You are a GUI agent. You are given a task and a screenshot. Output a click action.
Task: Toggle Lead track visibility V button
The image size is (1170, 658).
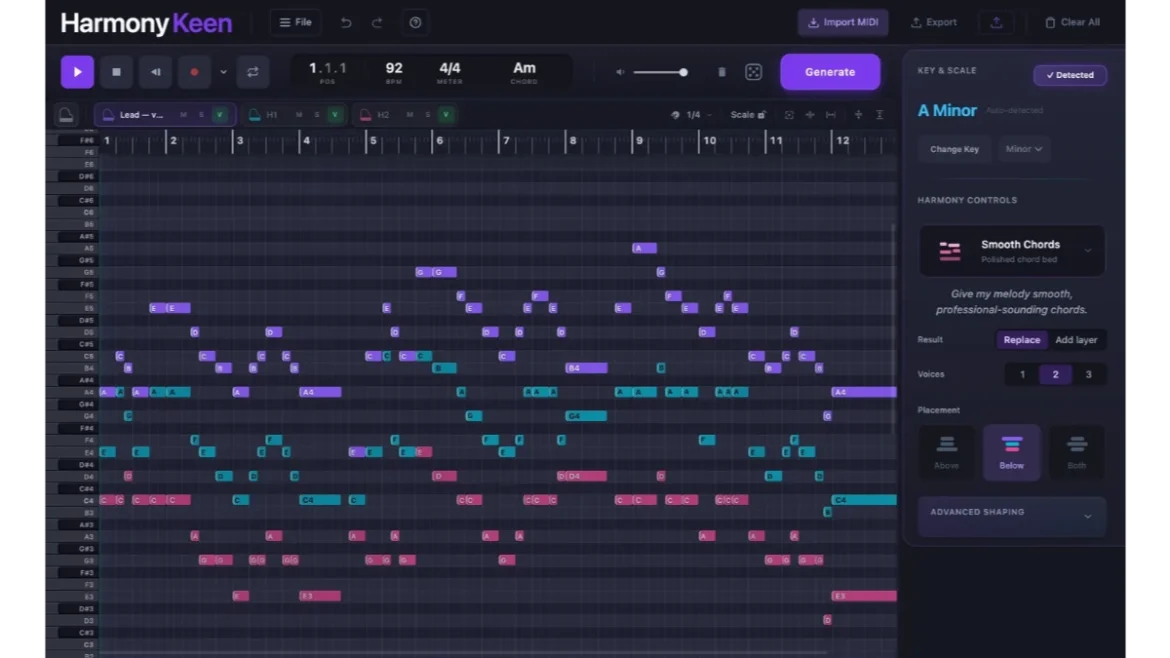(x=219, y=115)
